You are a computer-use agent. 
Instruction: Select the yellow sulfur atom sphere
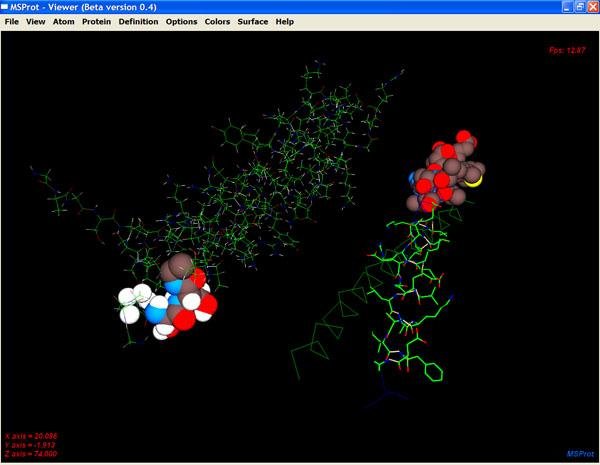click(x=476, y=183)
